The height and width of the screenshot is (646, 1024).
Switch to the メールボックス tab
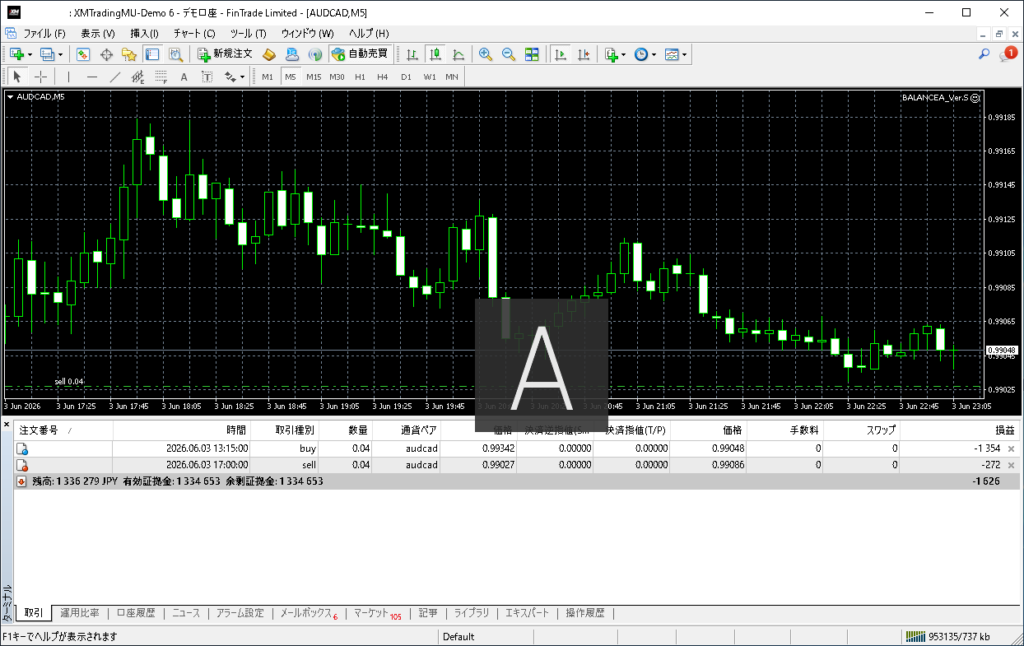[x=306, y=613]
